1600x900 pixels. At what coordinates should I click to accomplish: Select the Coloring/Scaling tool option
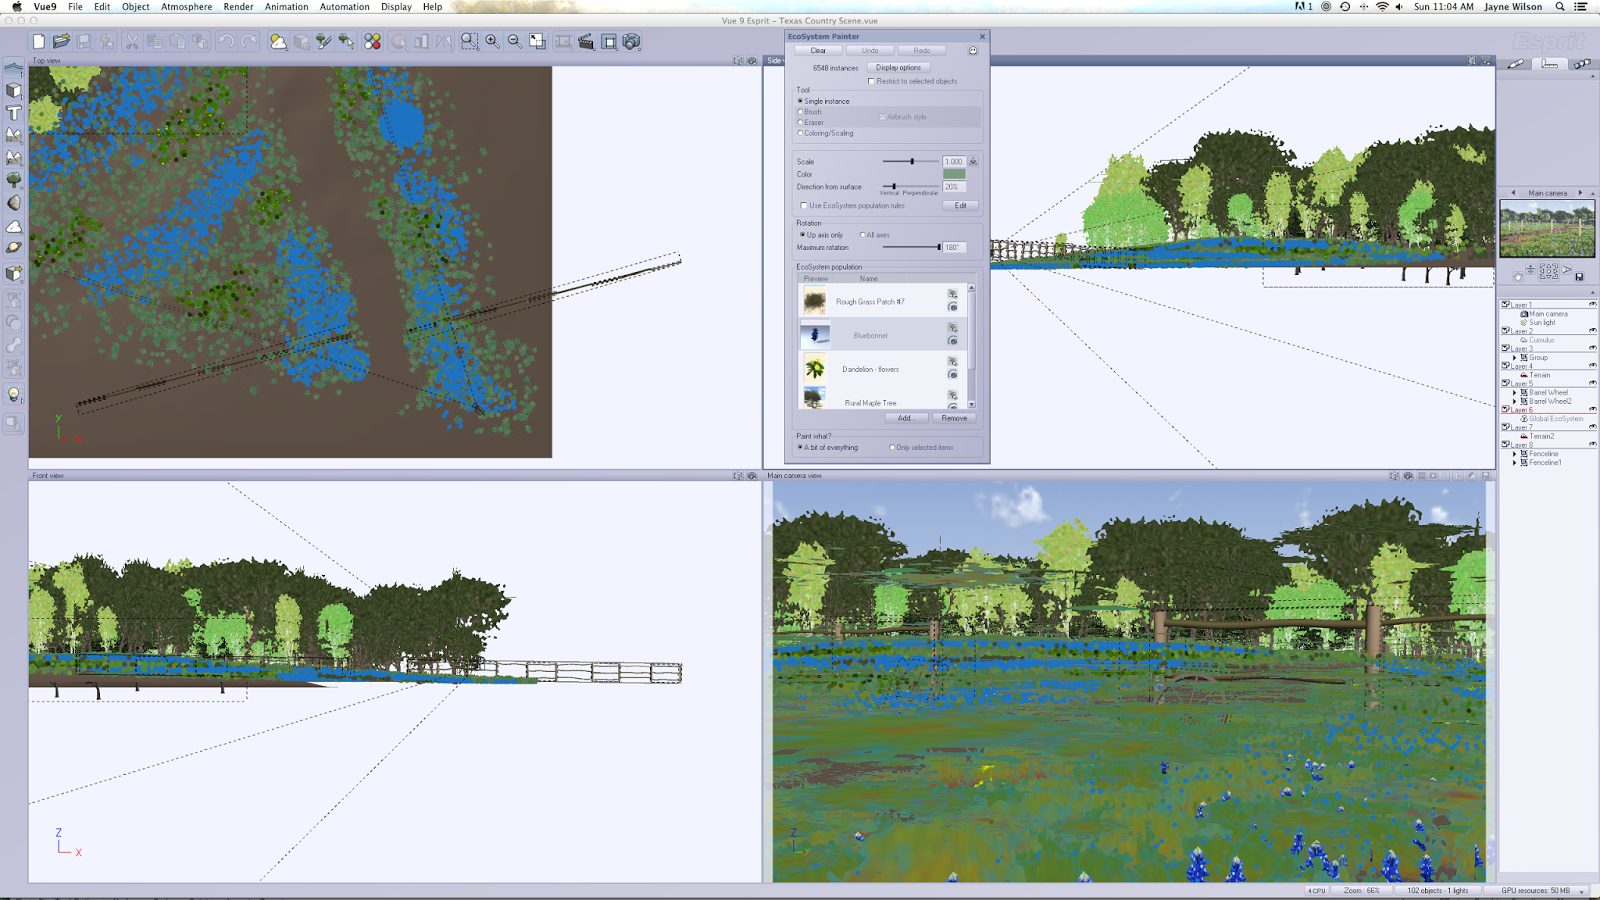[x=826, y=133]
